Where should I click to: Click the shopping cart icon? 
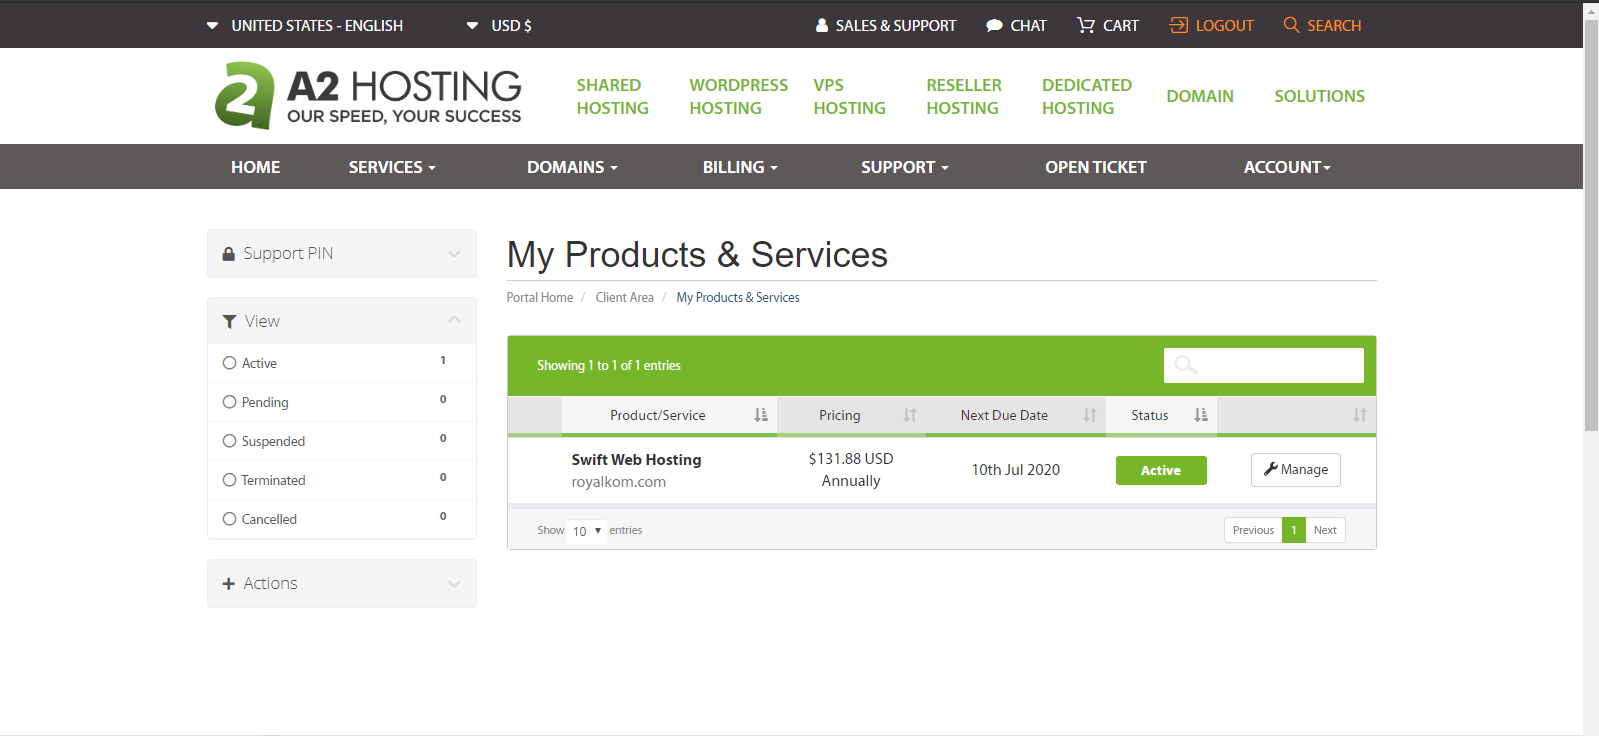(1086, 25)
